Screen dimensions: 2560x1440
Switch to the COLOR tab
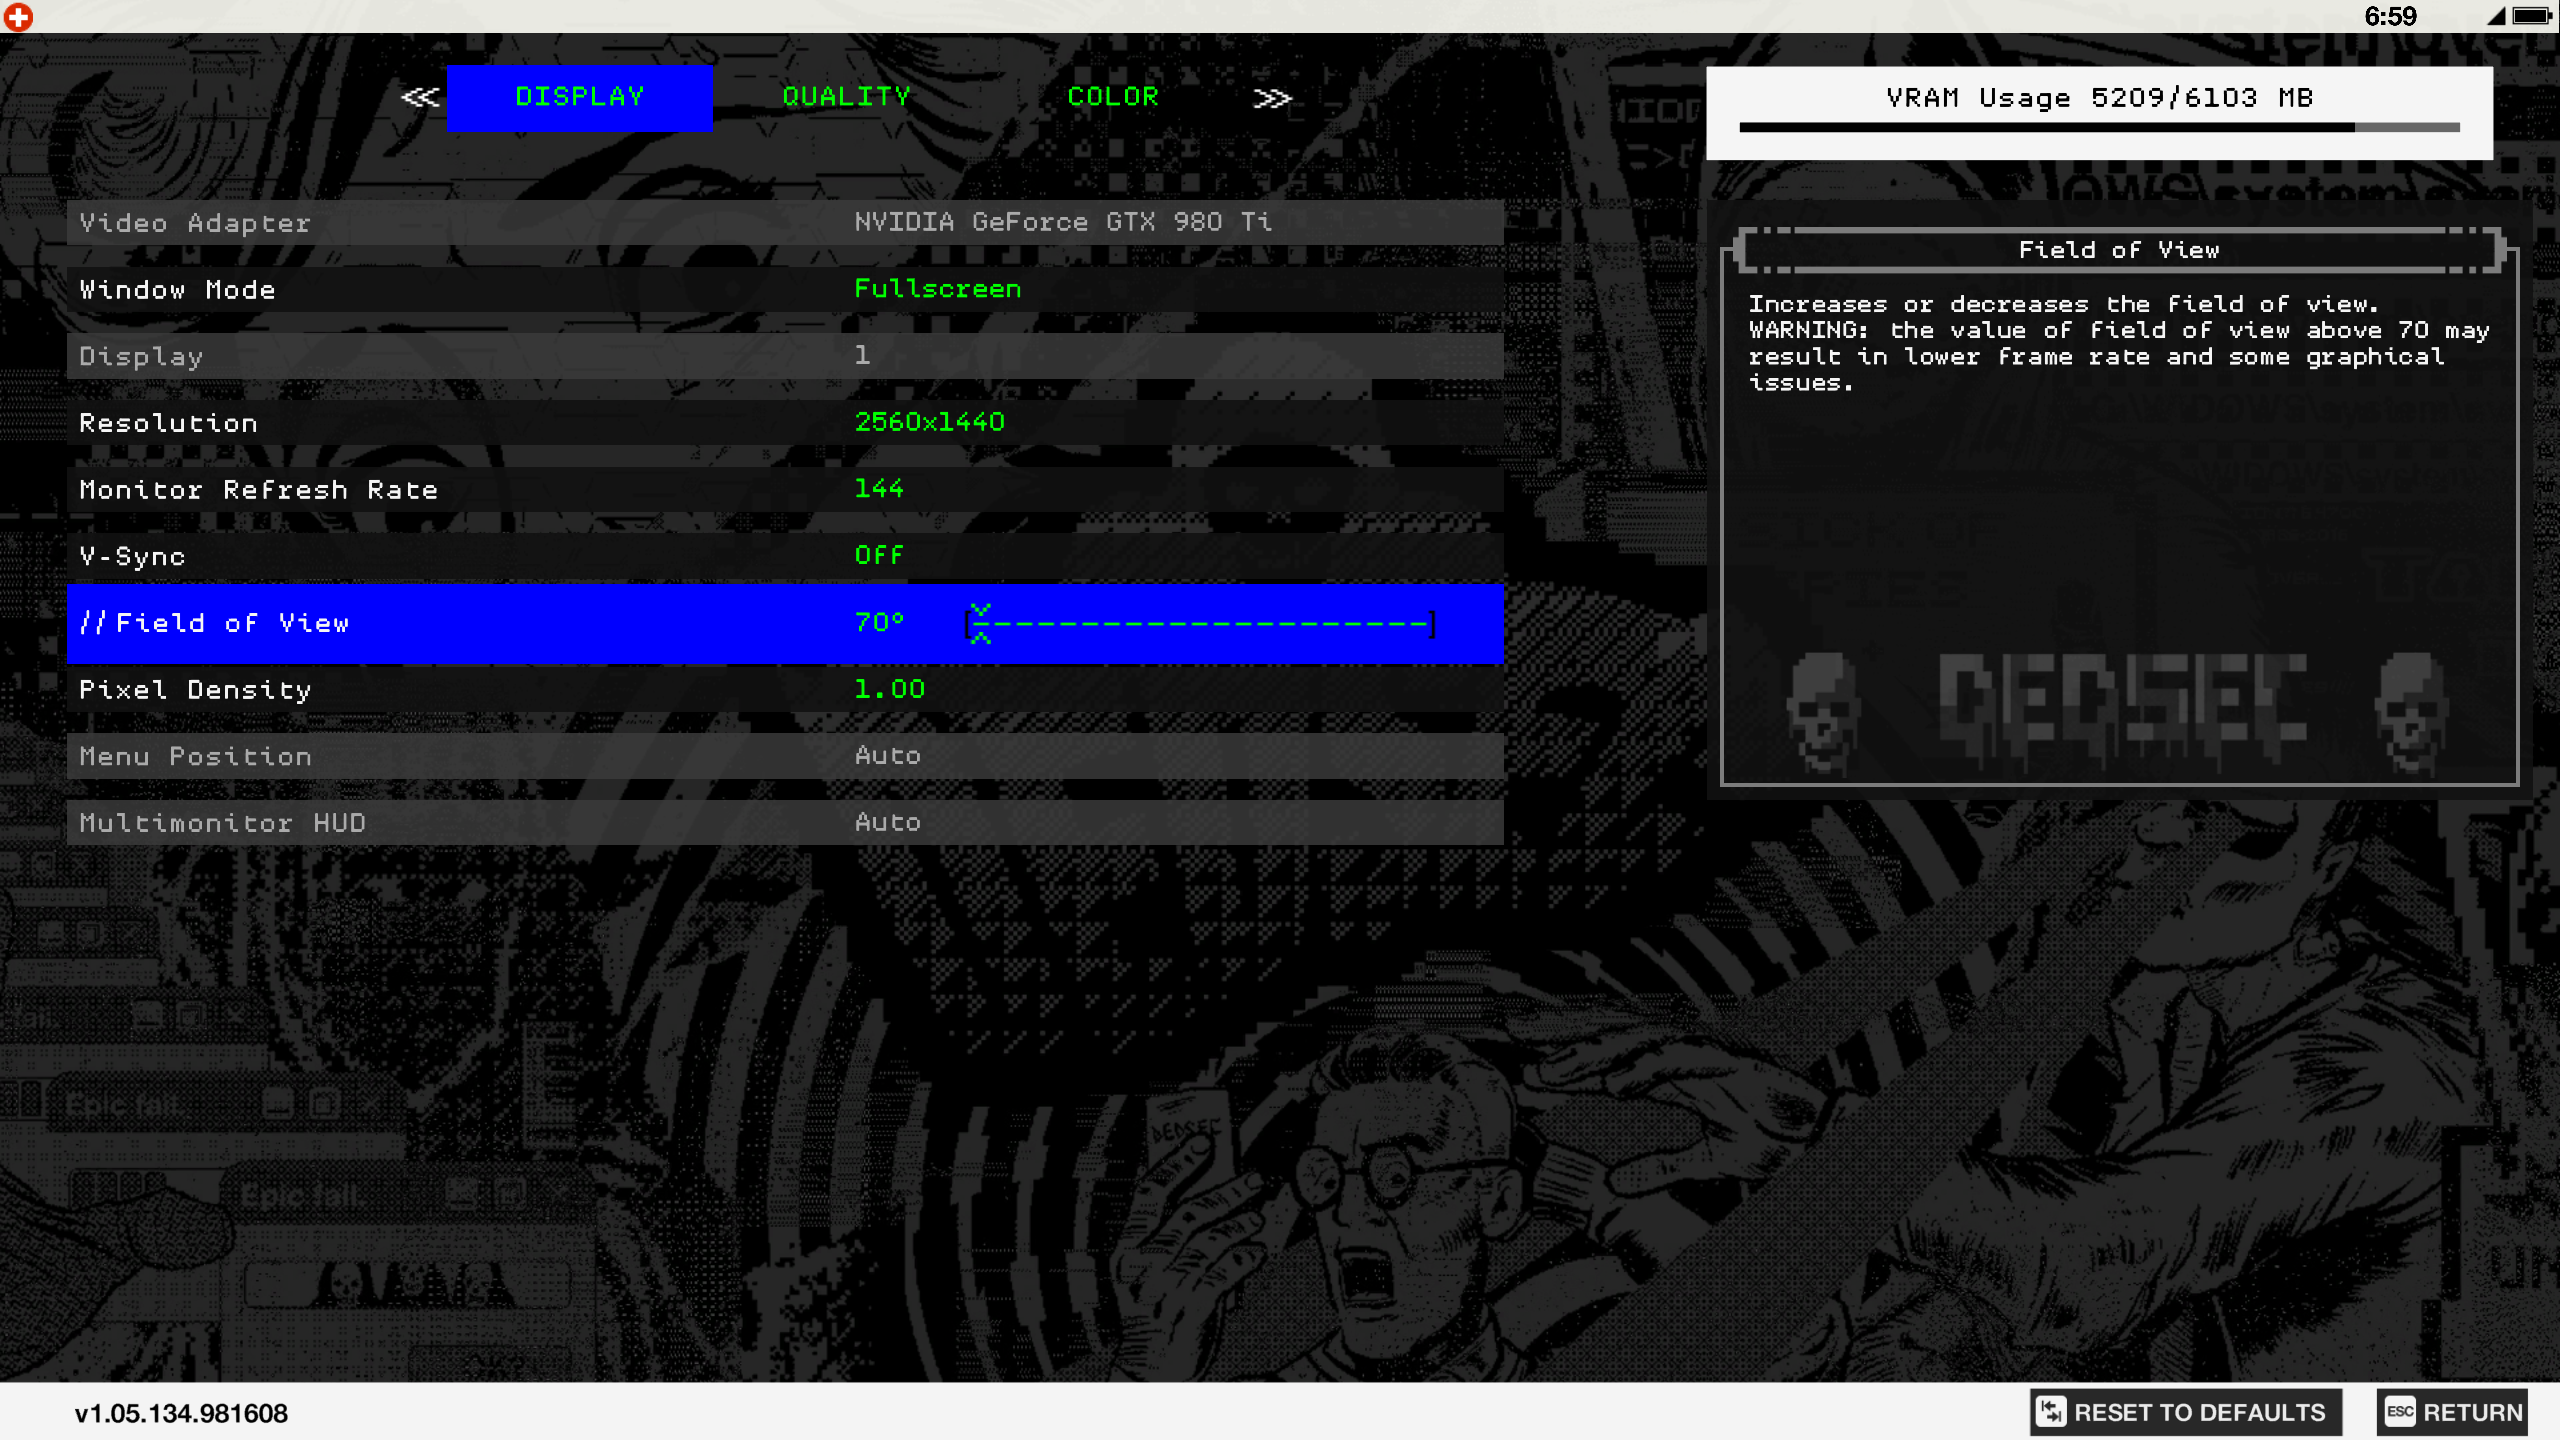[1113, 96]
